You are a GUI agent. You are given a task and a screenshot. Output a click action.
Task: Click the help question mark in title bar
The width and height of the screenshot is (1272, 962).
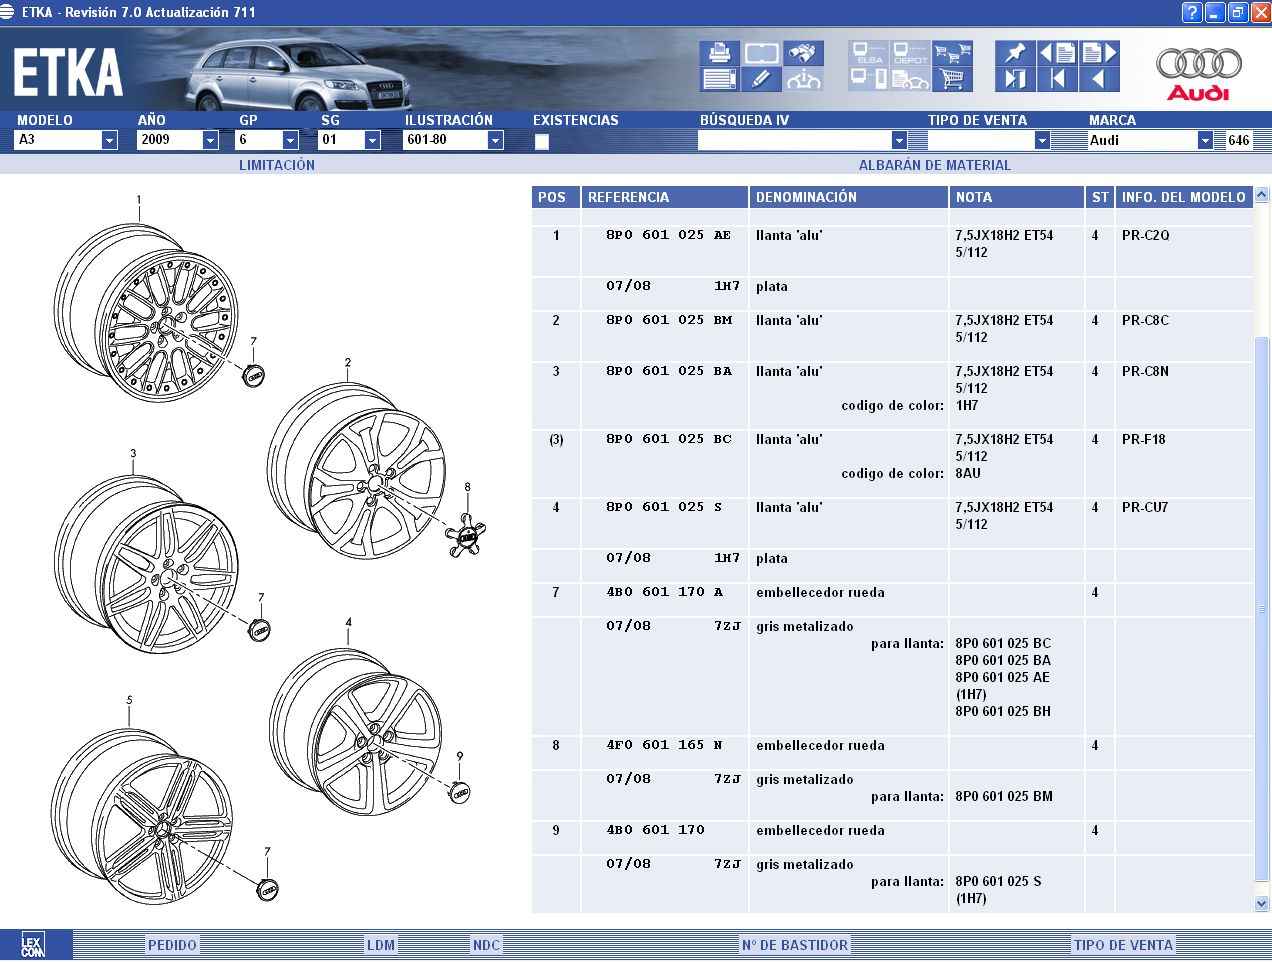click(1191, 12)
